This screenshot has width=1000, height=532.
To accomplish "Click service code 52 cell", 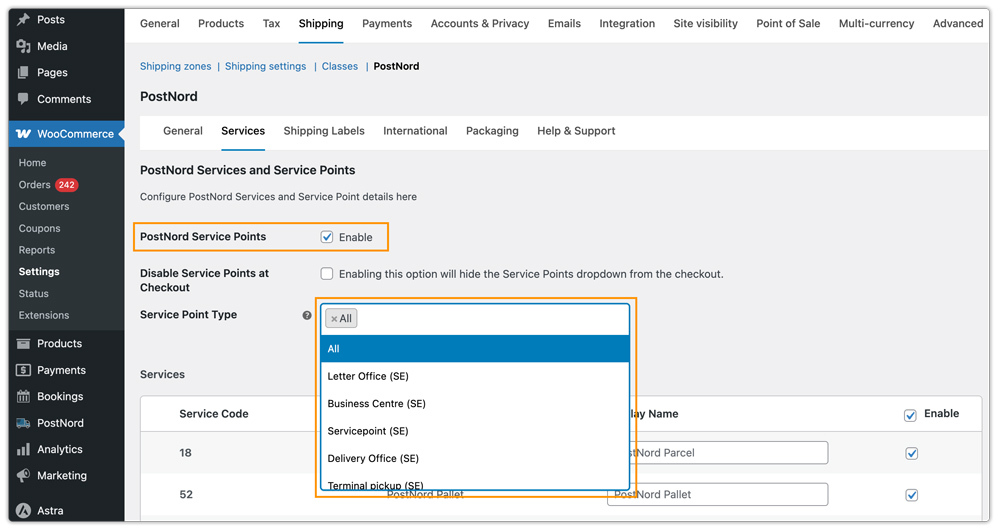I will (186, 494).
